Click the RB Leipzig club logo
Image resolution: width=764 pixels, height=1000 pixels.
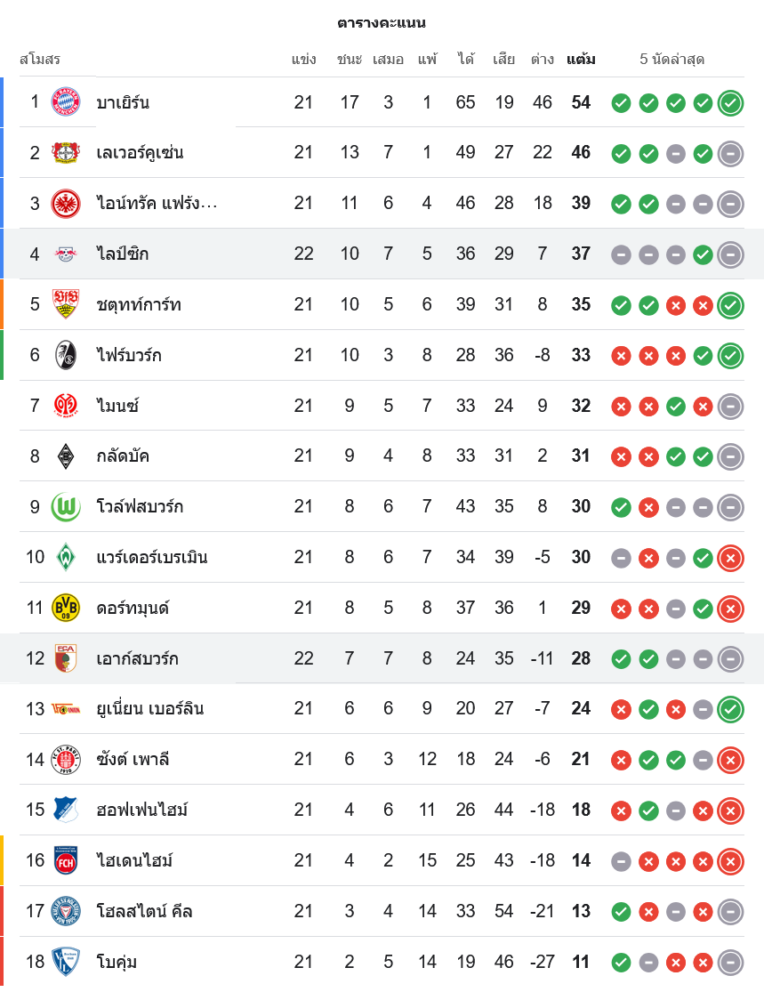(65, 254)
